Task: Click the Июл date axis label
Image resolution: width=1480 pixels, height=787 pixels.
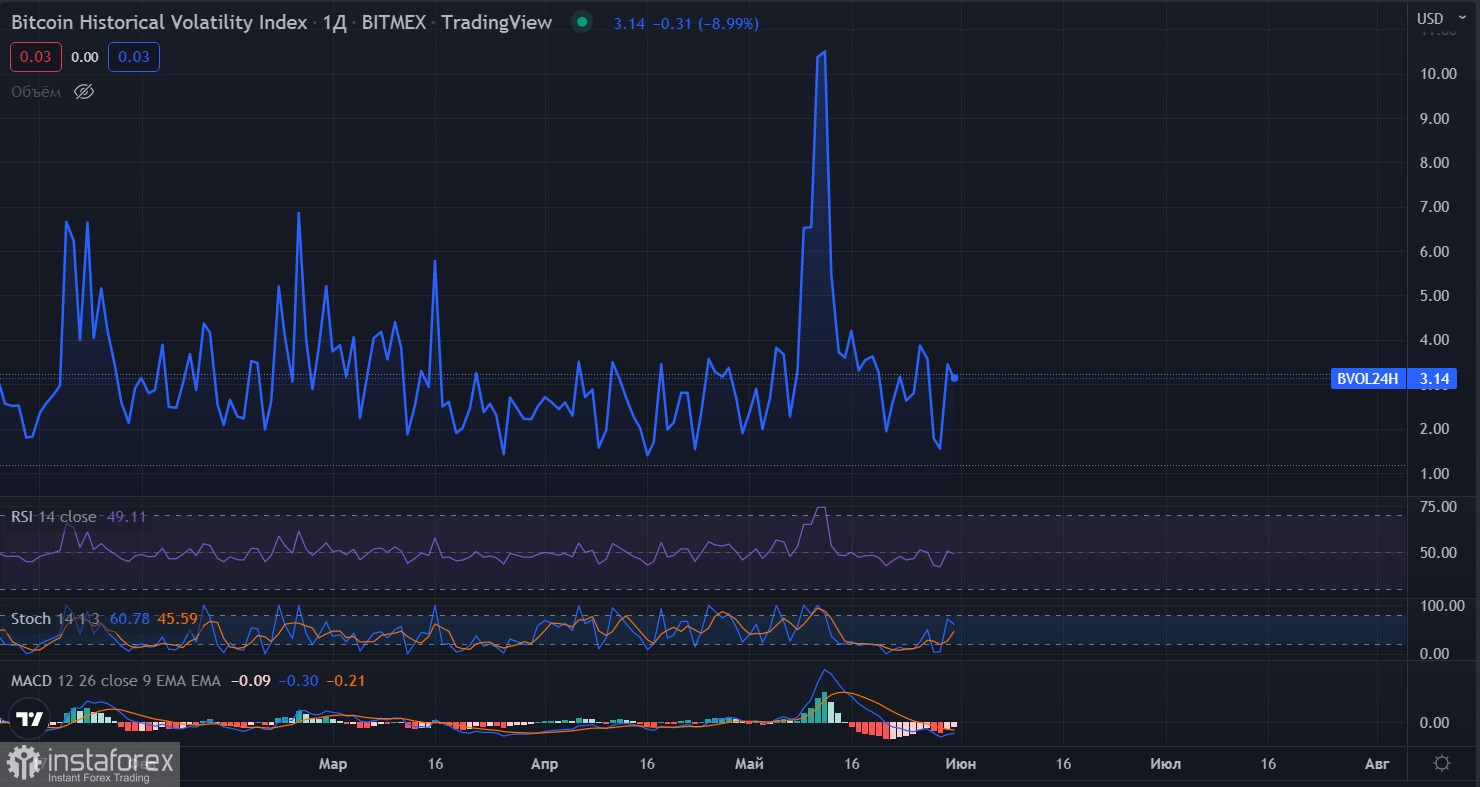Action: pos(1165,764)
